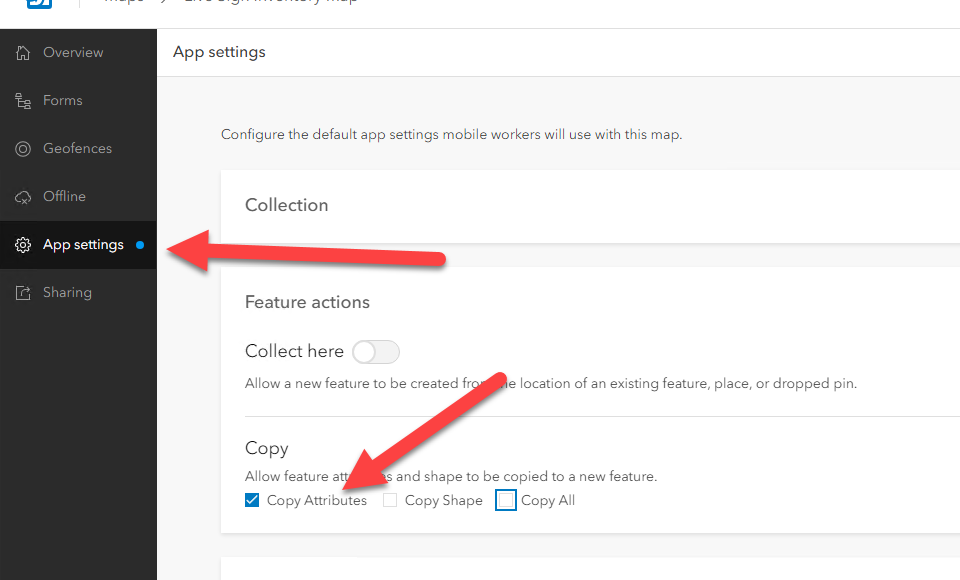Click the Sharing export icon
The image size is (960, 580).
(x=23, y=293)
